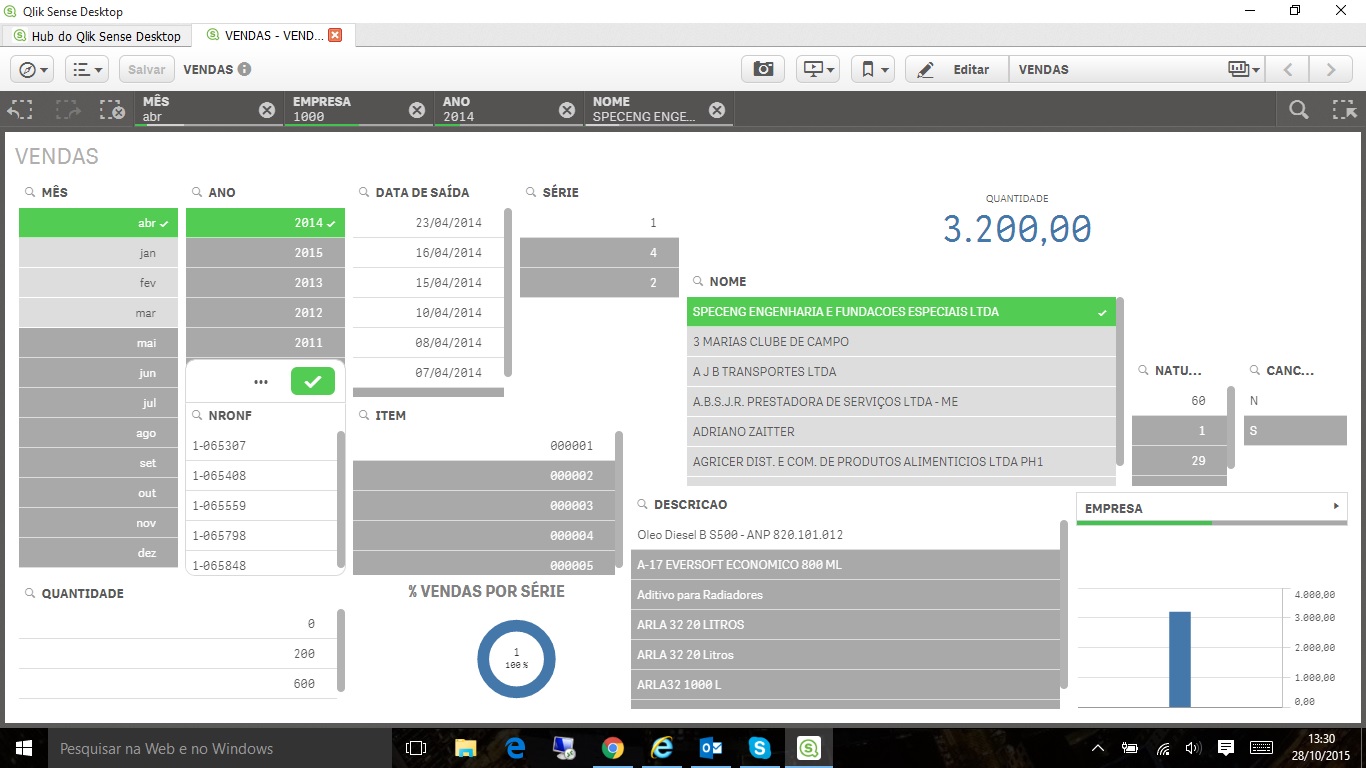Viewport: 1366px width, 768px height.
Task: Select month mai in MÊS list
Action: coord(98,343)
